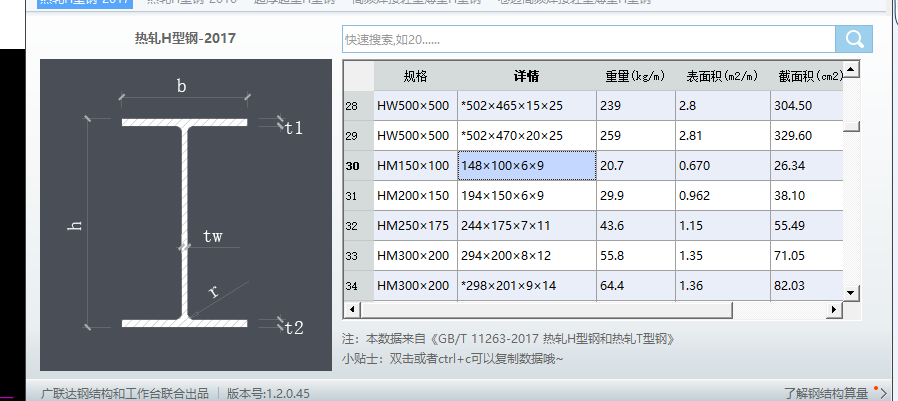
Task: Select the weight cell 239
Action: pos(636,106)
